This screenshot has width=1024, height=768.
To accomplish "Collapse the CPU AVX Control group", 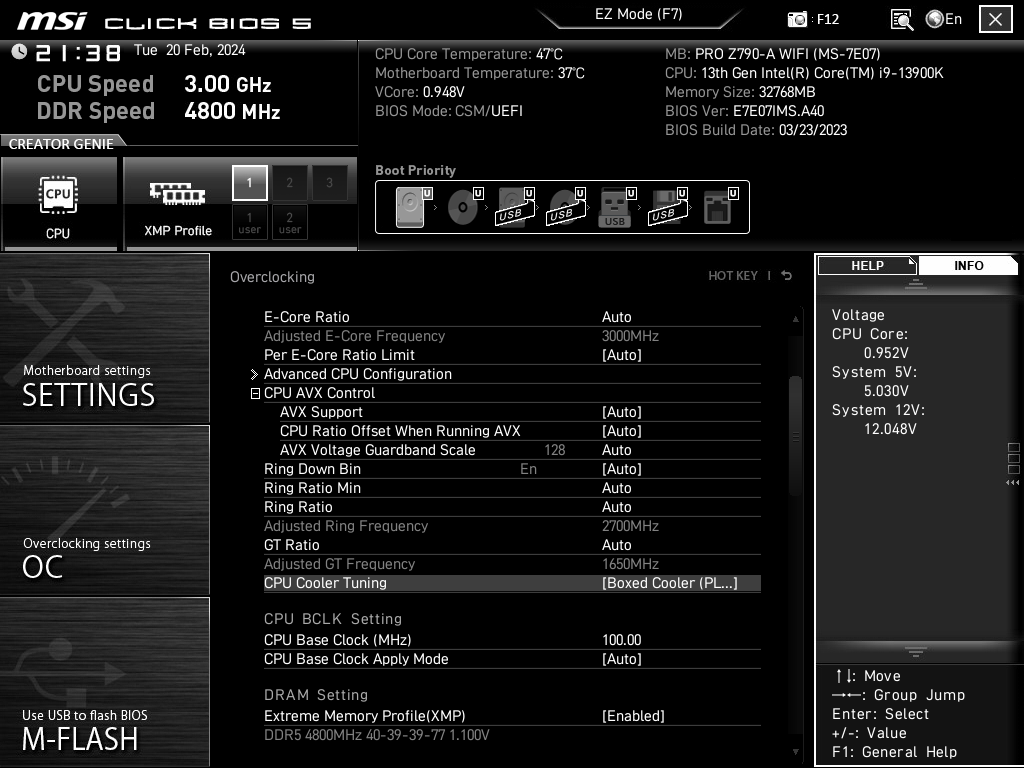I will coord(255,393).
